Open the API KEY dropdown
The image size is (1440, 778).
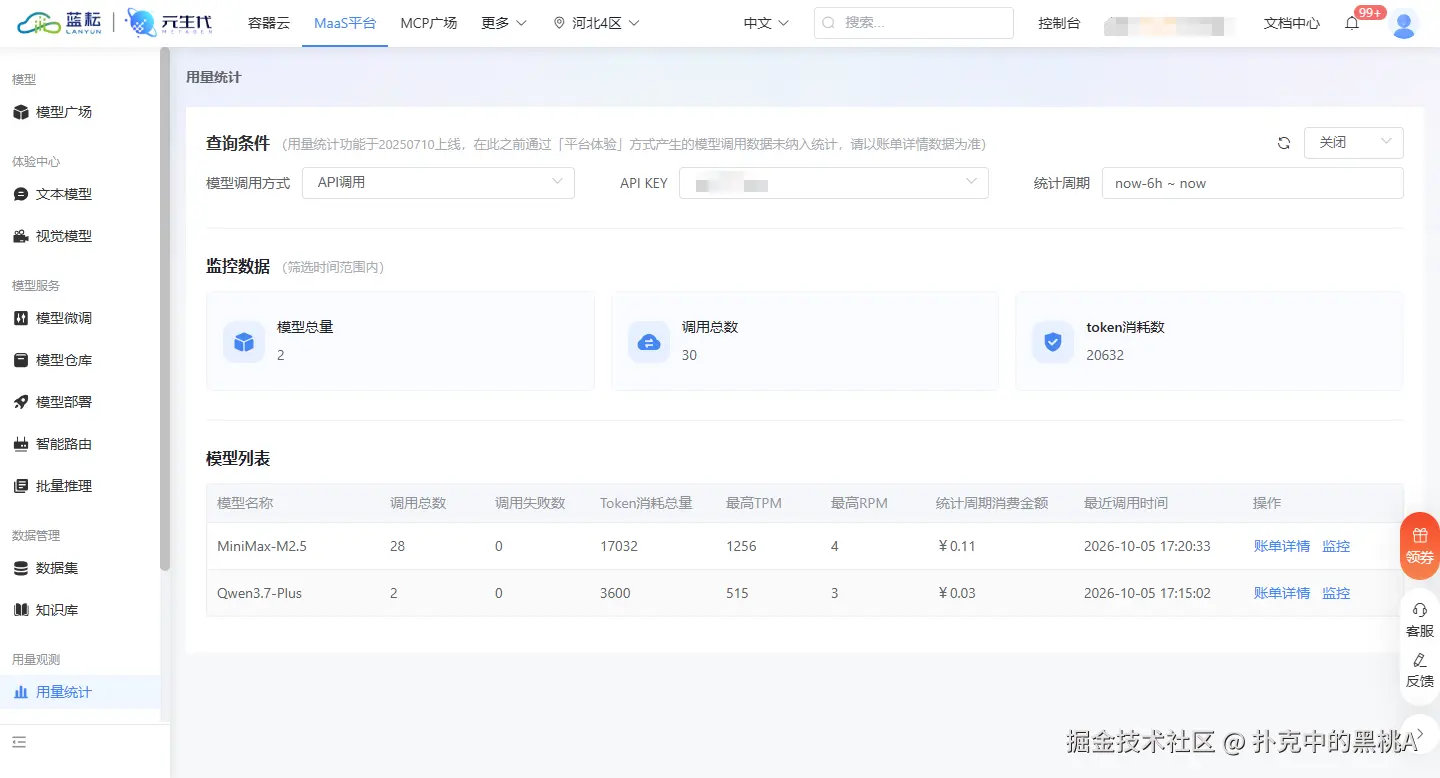point(834,183)
